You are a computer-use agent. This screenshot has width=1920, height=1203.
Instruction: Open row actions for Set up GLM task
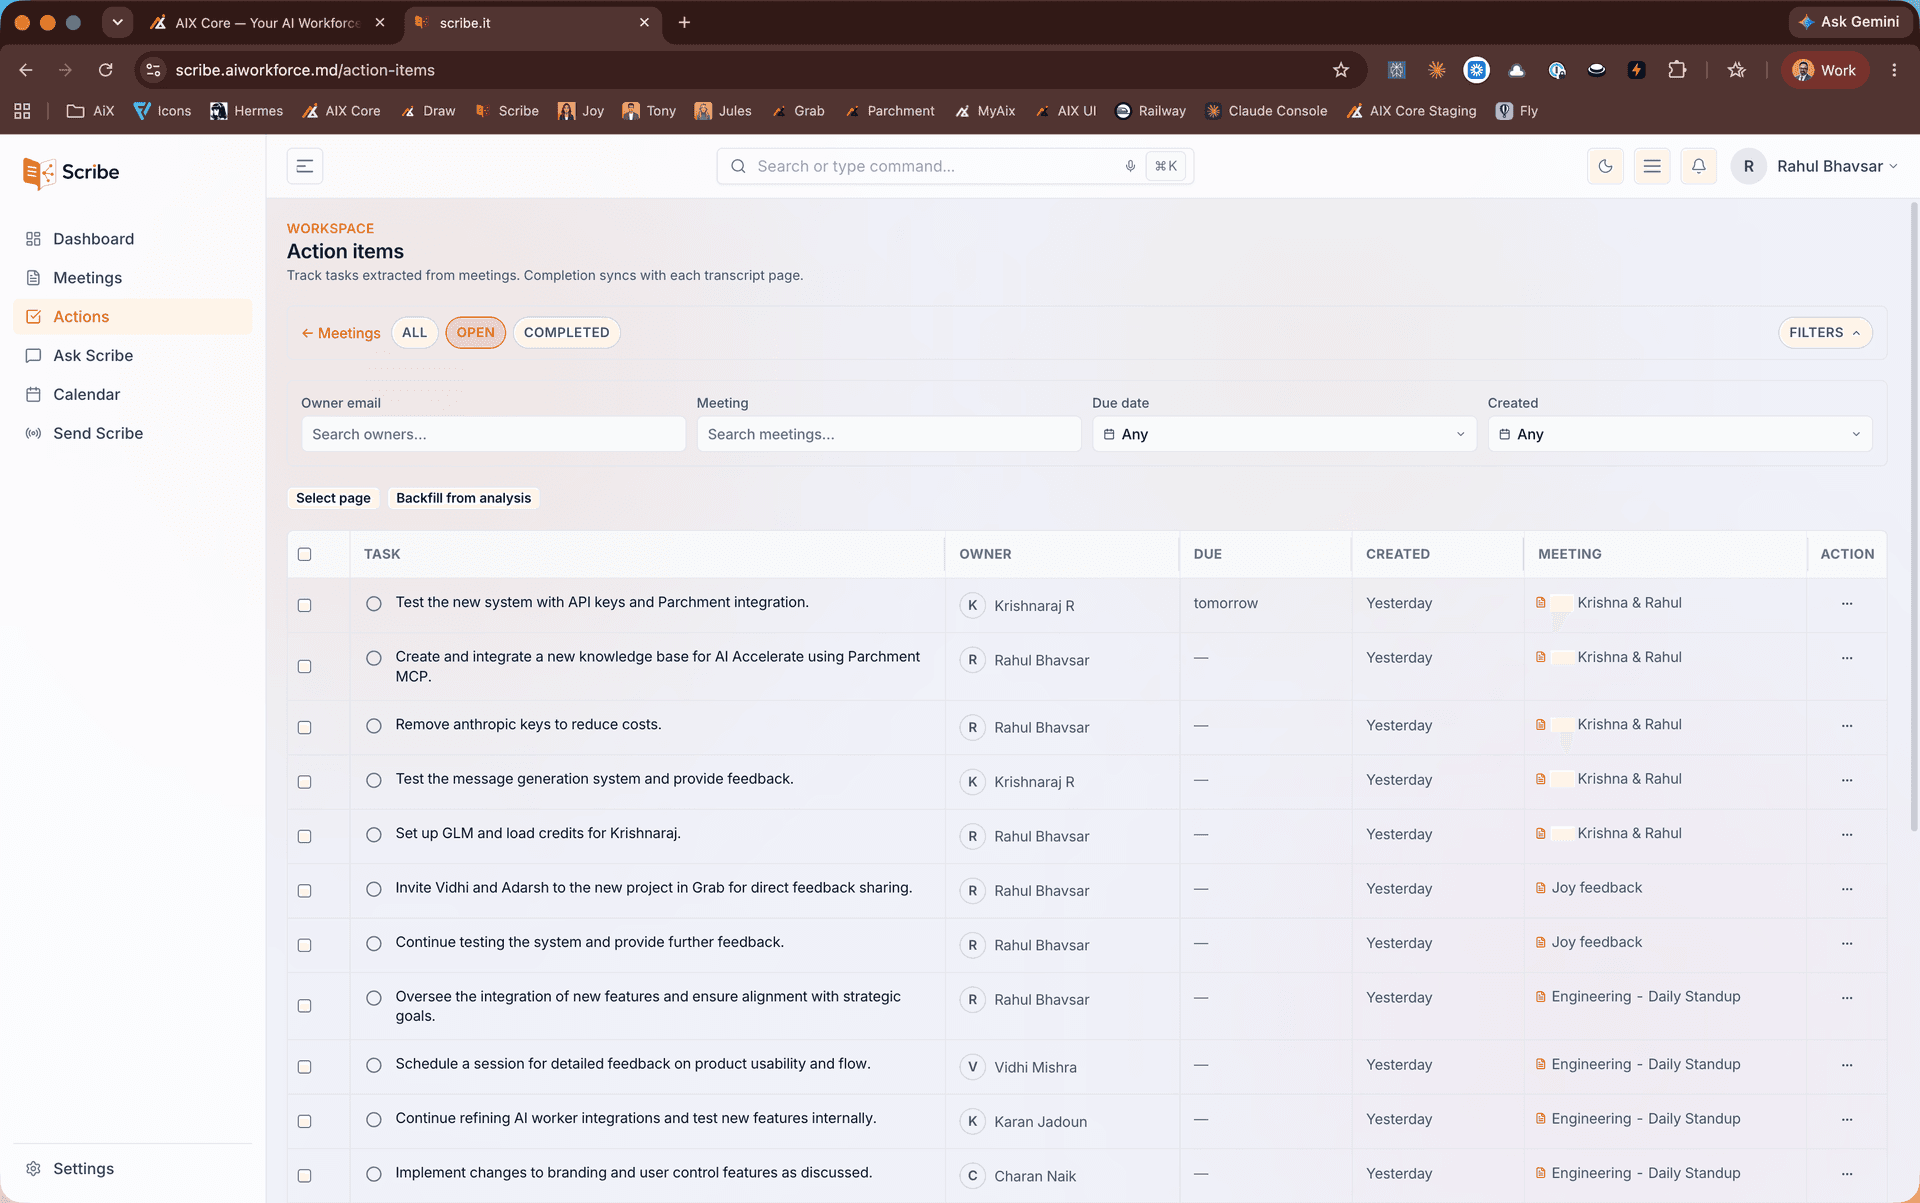(x=1846, y=834)
